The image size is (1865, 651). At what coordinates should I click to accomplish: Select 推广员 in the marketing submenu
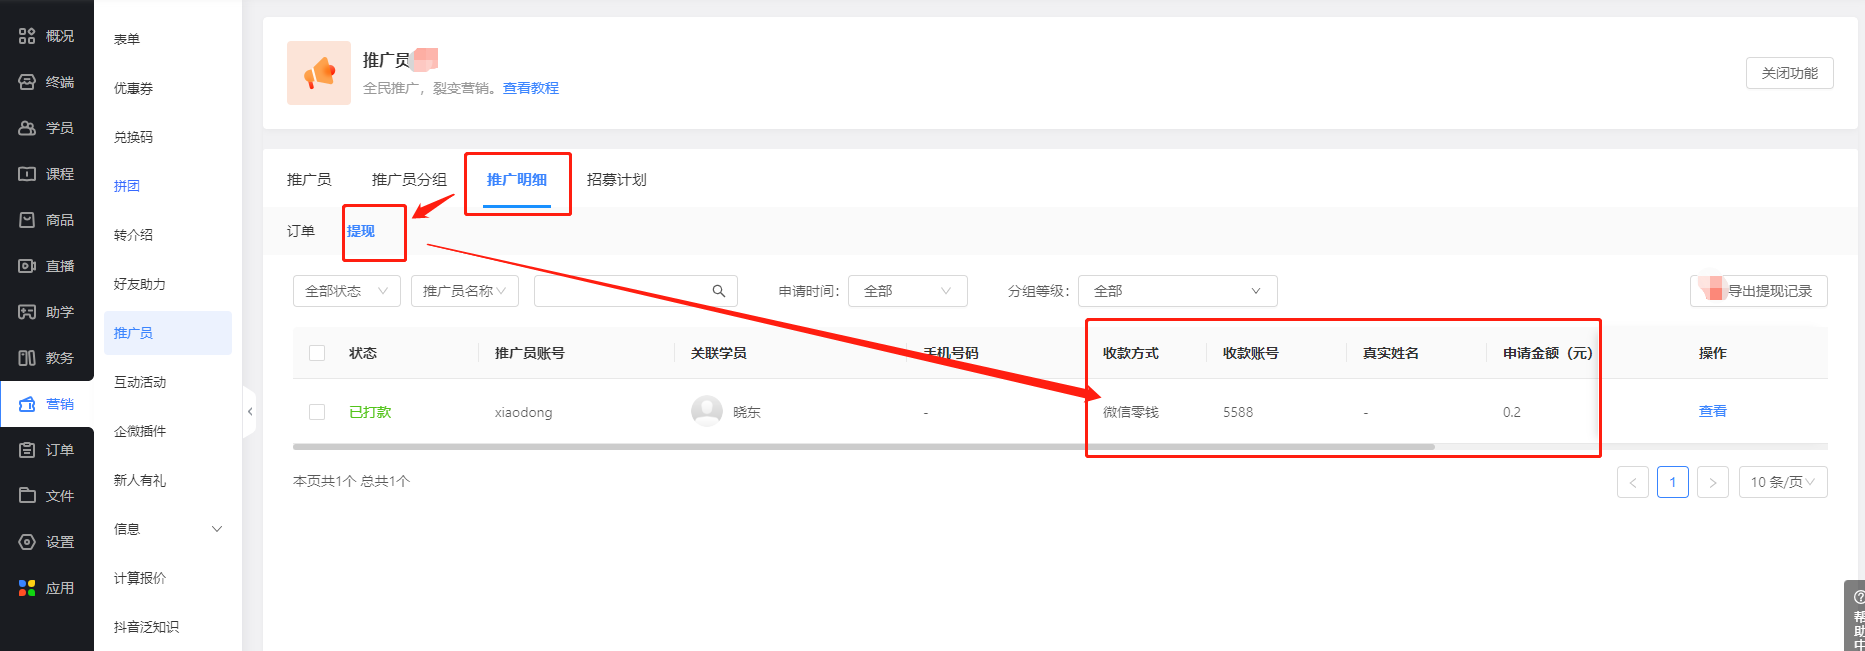pos(168,333)
